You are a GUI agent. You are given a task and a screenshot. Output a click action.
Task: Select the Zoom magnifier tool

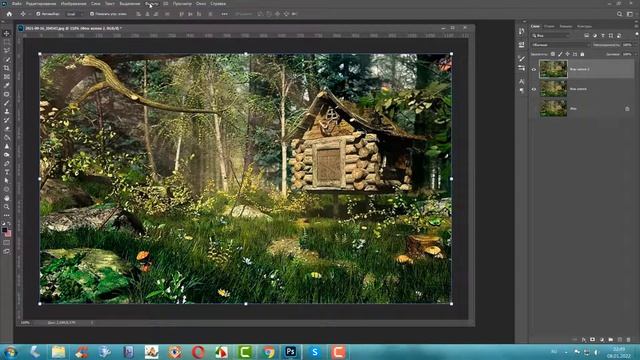pos(7,207)
